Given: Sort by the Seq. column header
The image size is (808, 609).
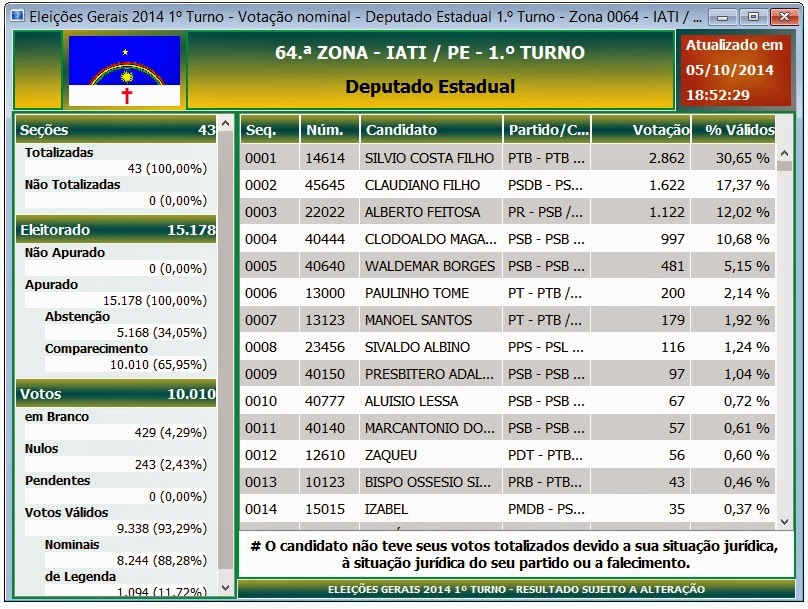Looking at the screenshot, I should tap(270, 129).
